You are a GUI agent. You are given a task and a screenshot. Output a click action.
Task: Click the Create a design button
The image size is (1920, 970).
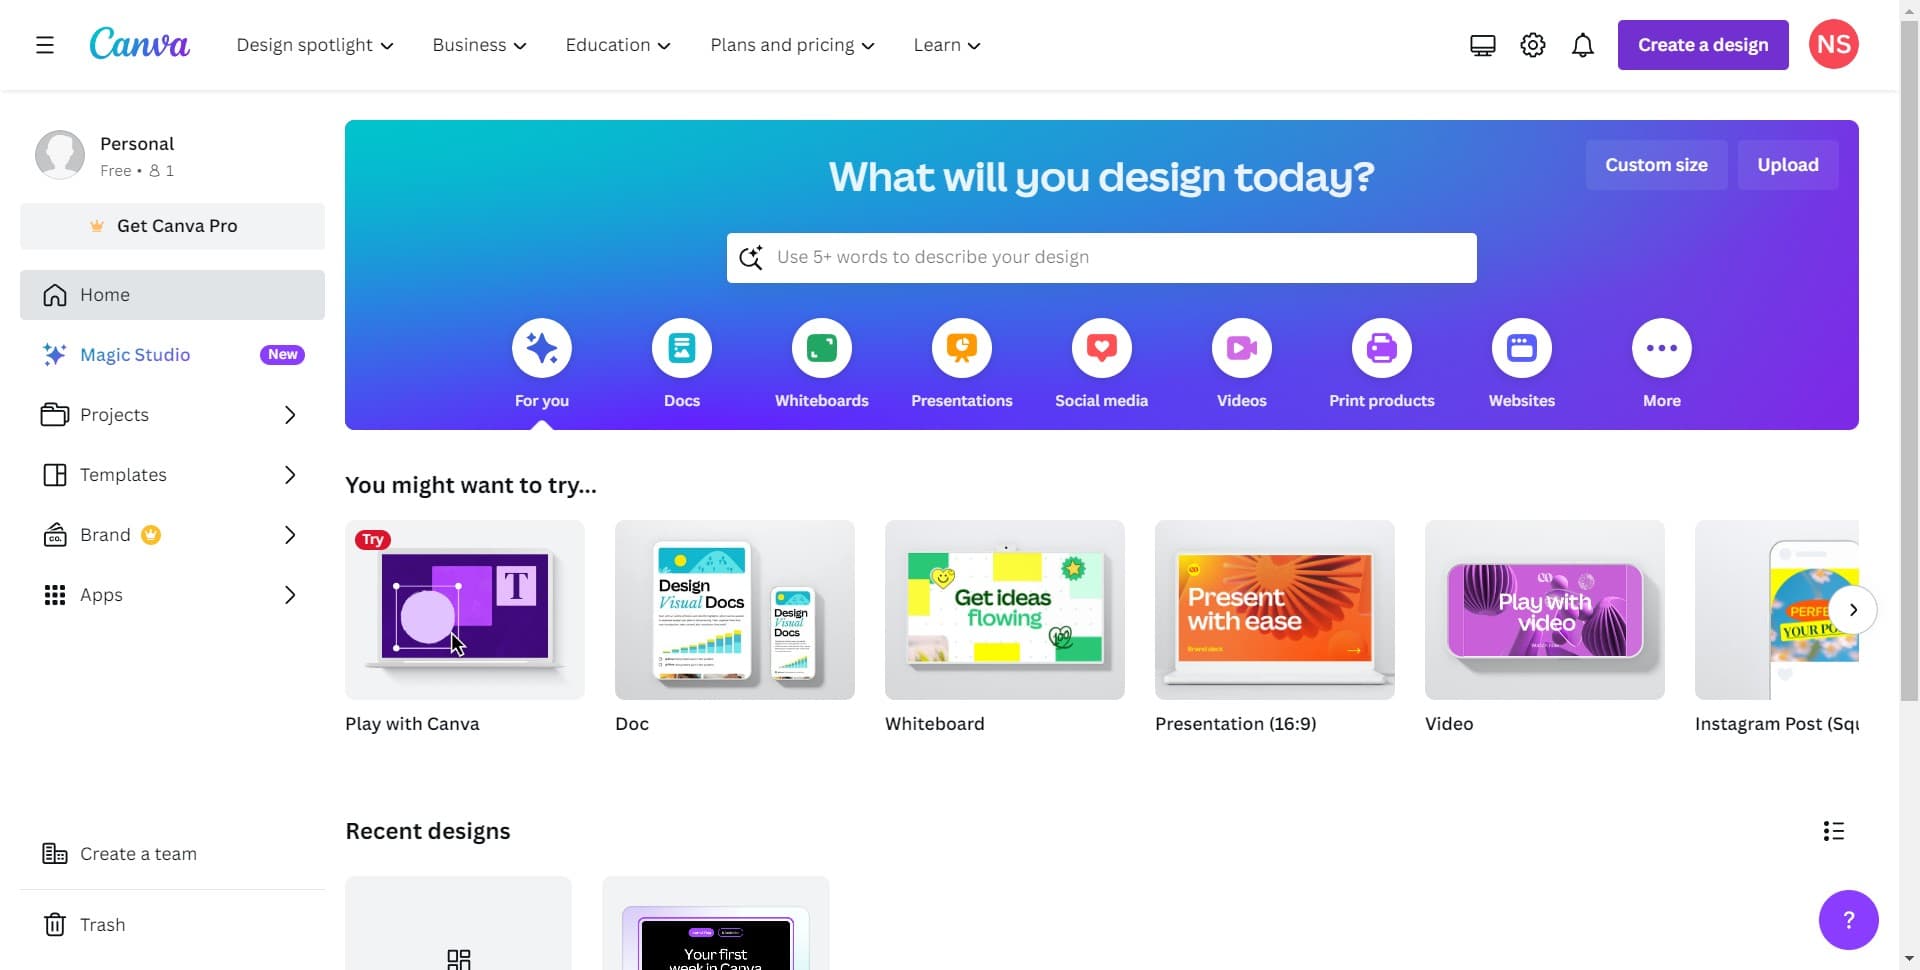click(1702, 44)
